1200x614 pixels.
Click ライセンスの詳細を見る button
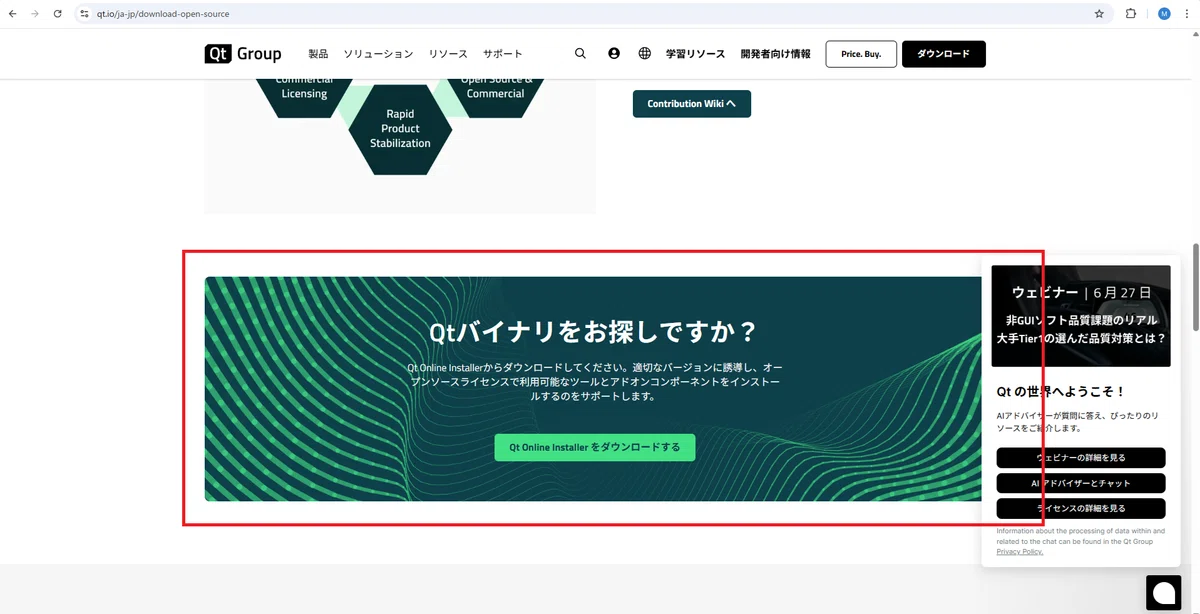point(1081,508)
